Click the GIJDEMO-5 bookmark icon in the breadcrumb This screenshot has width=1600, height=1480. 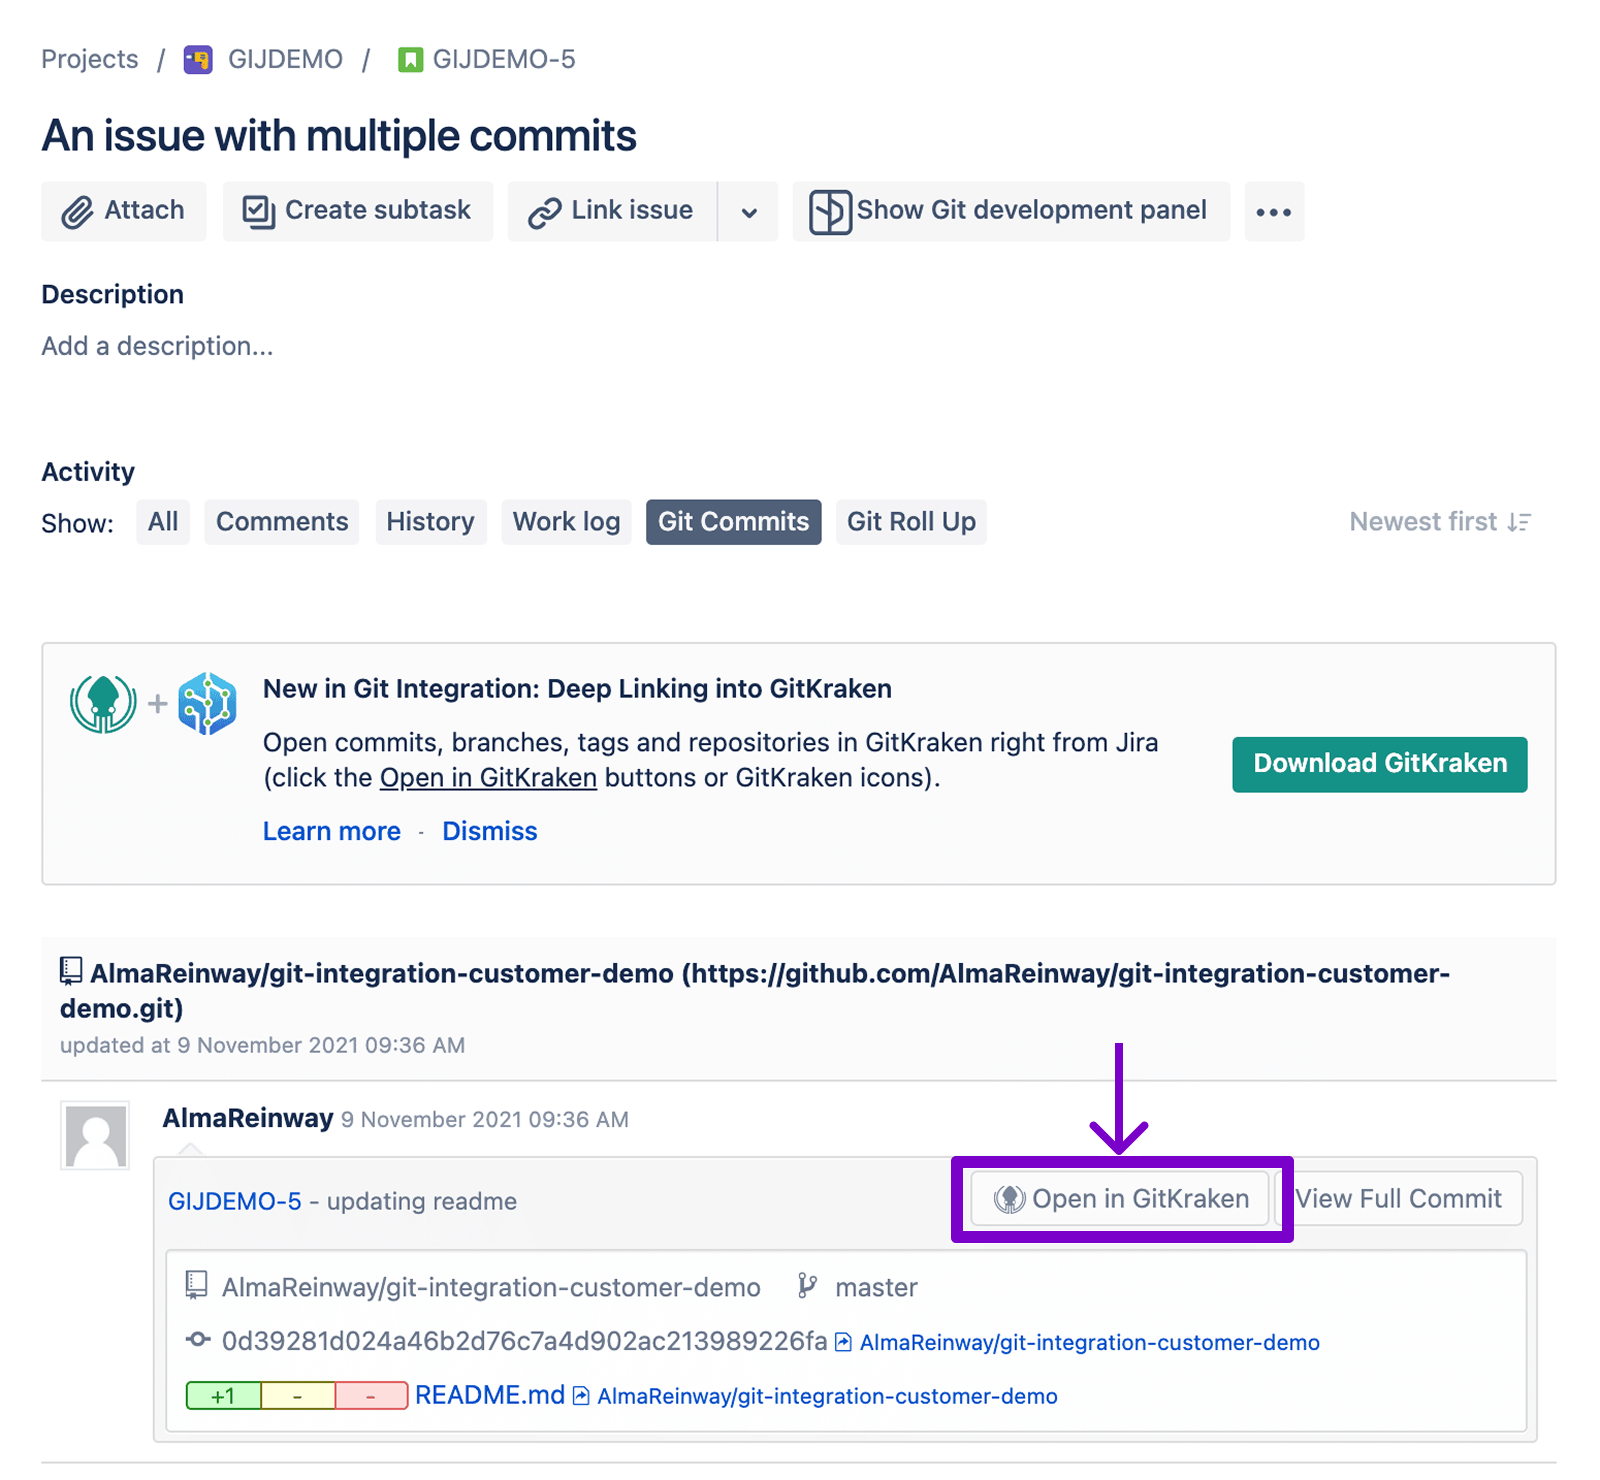[411, 58]
